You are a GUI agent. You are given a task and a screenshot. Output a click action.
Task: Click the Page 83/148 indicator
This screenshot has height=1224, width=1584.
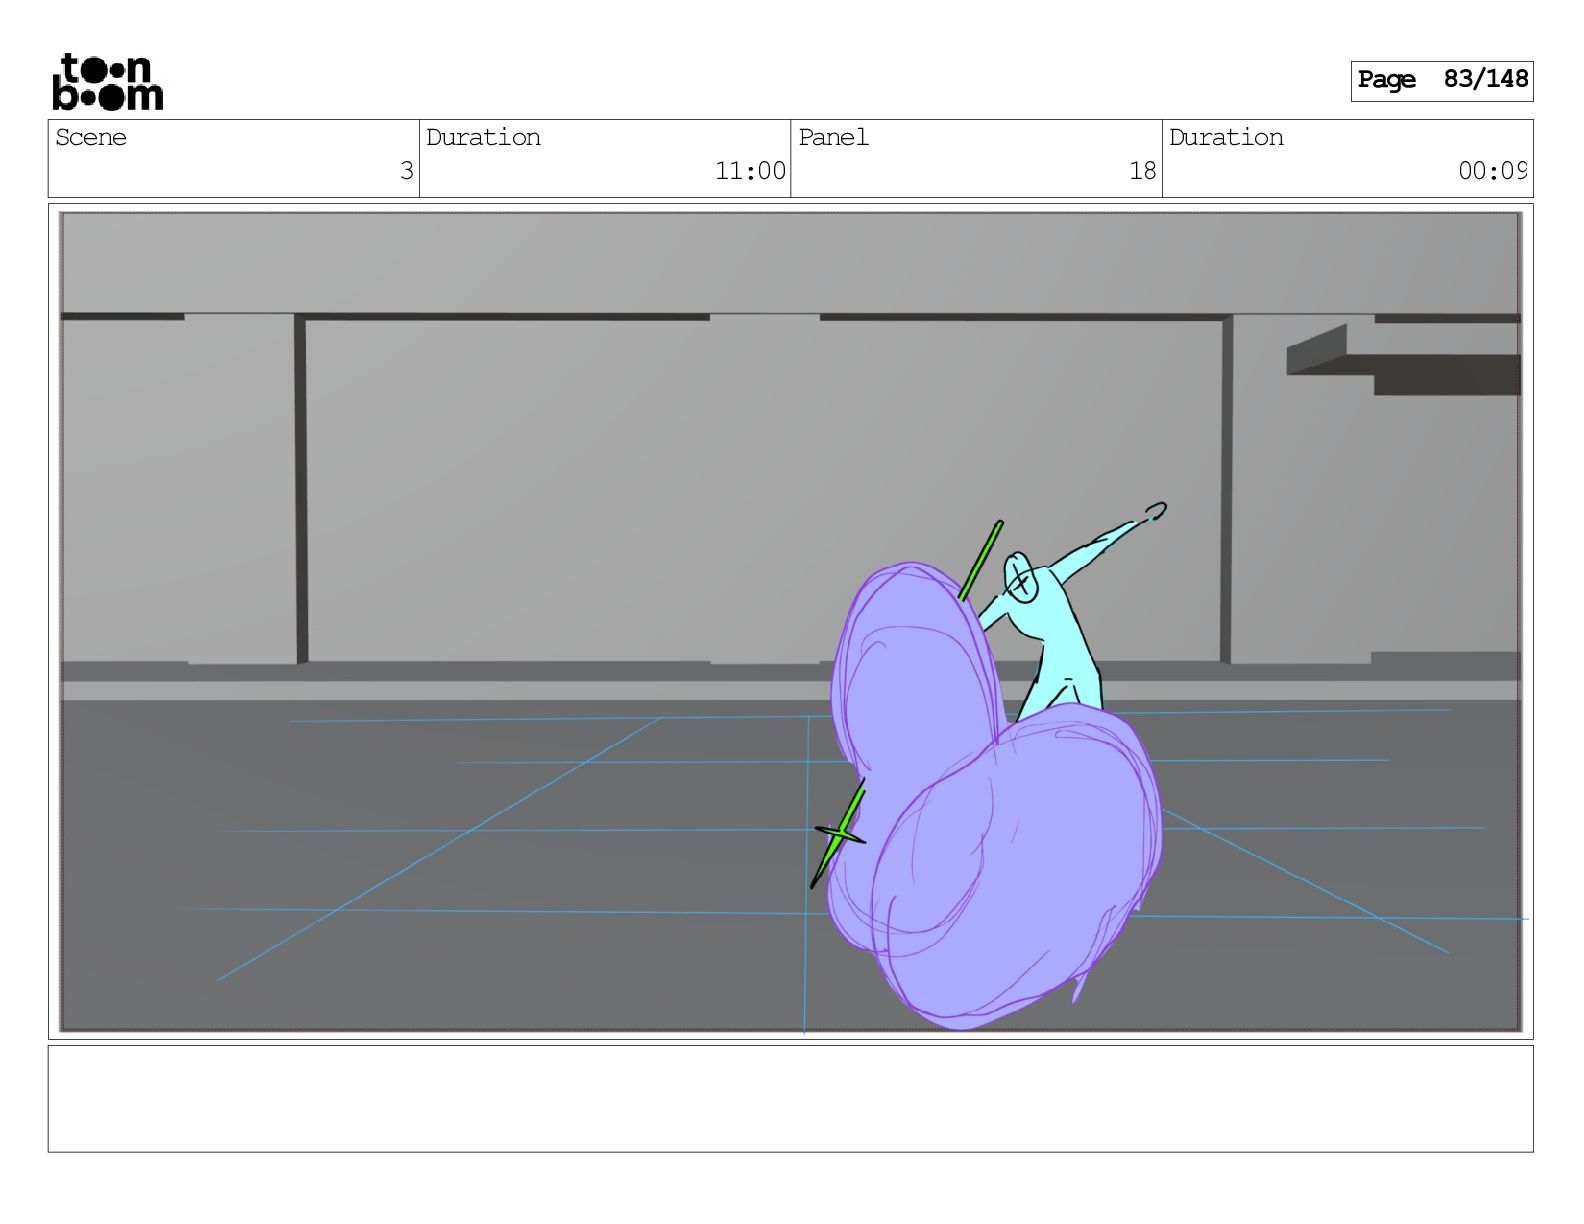tap(1442, 80)
